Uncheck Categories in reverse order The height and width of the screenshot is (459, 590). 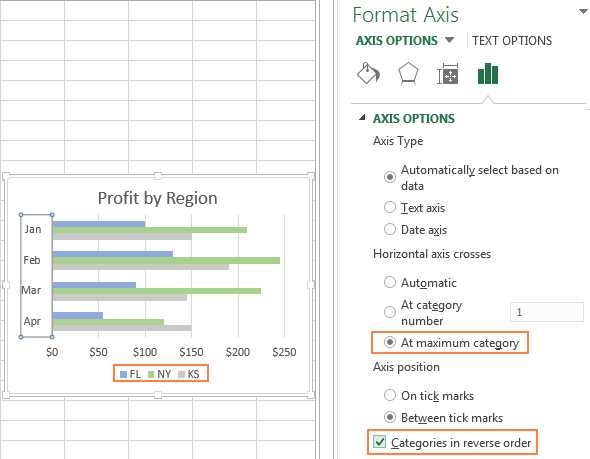tap(379, 442)
